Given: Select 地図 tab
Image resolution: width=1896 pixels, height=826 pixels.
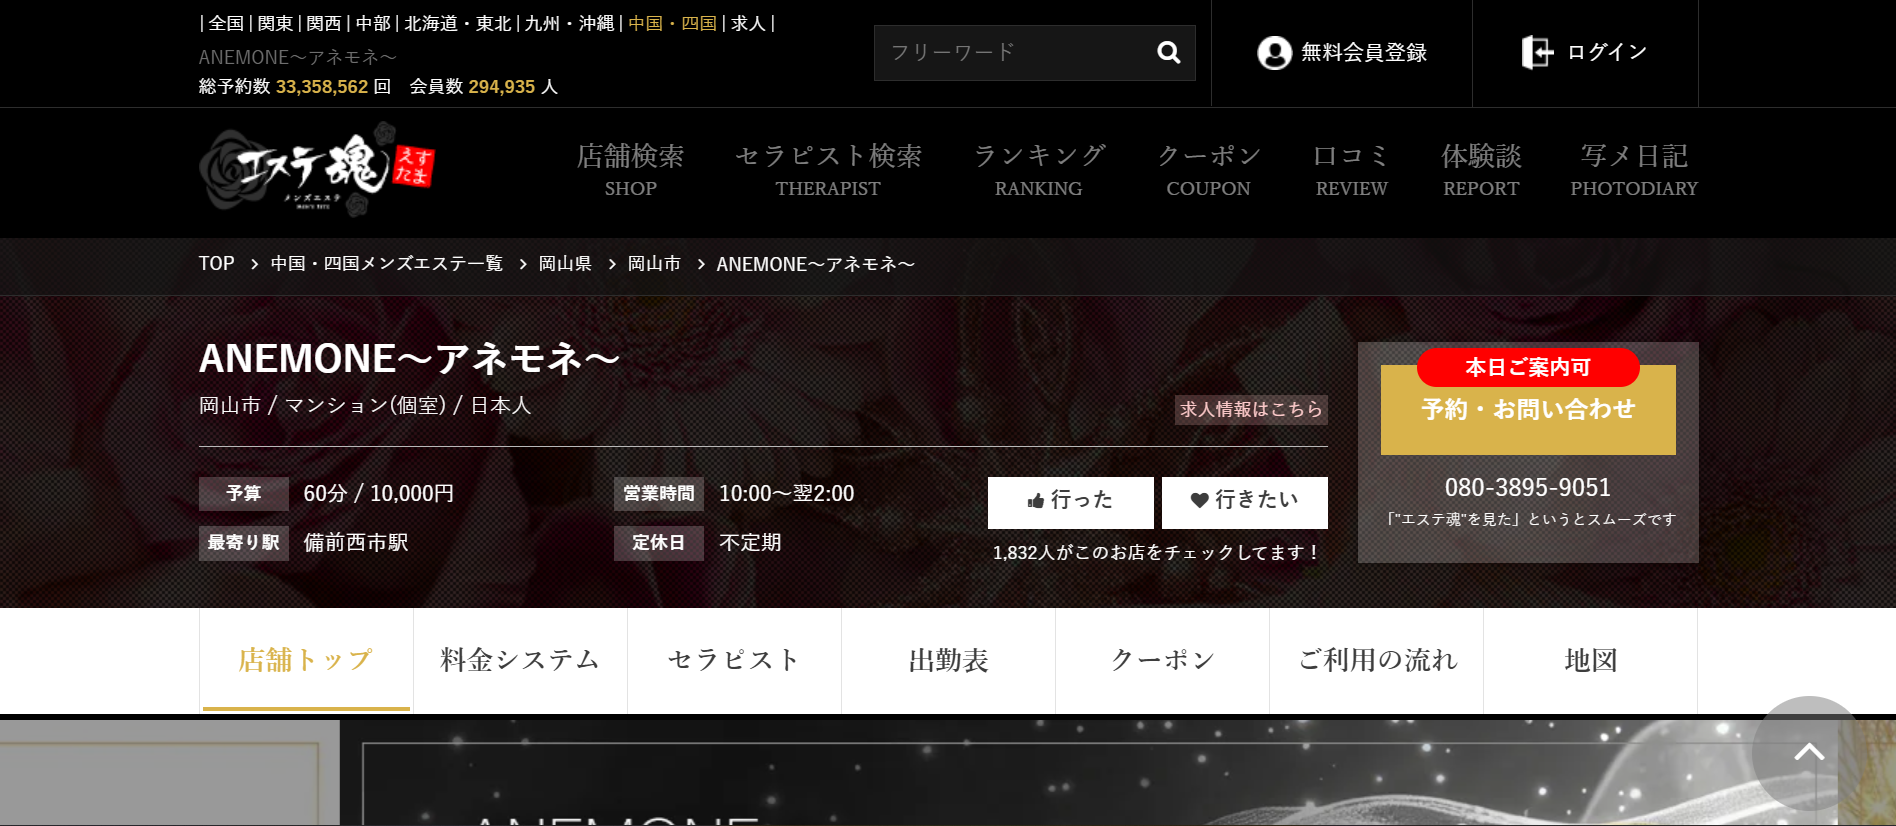Looking at the screenshot, I should pos(1590,660).
